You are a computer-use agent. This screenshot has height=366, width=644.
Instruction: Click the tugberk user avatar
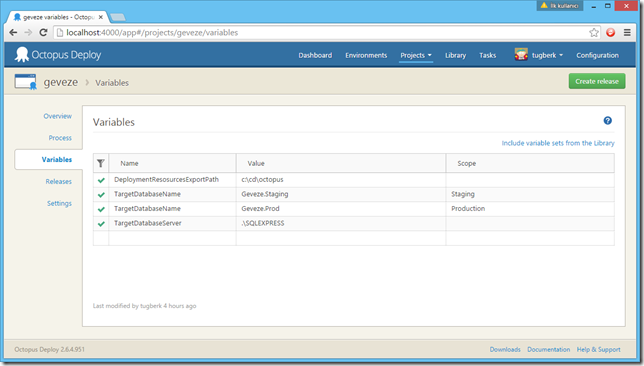click(521, 55)
